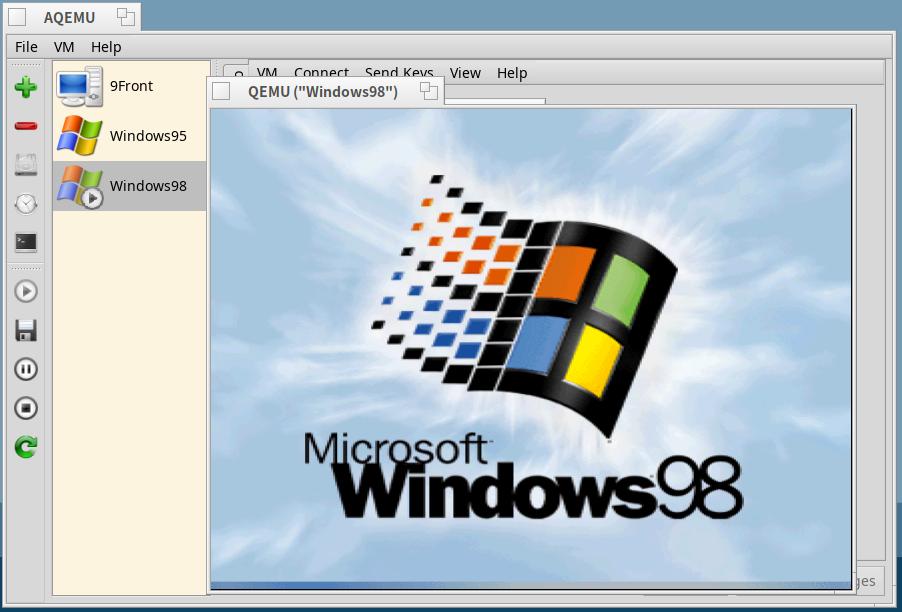The image size is (902, 612).
Task: Open the Help menu of the QEMU window
Action: click(514, 73)
